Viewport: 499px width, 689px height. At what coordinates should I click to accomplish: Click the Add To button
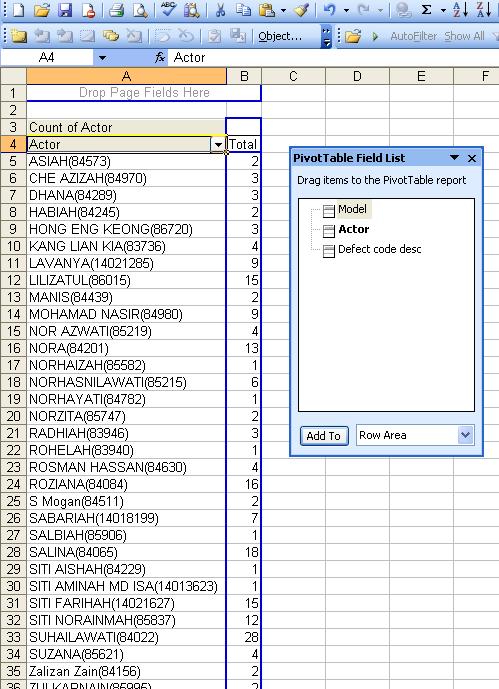324,436
